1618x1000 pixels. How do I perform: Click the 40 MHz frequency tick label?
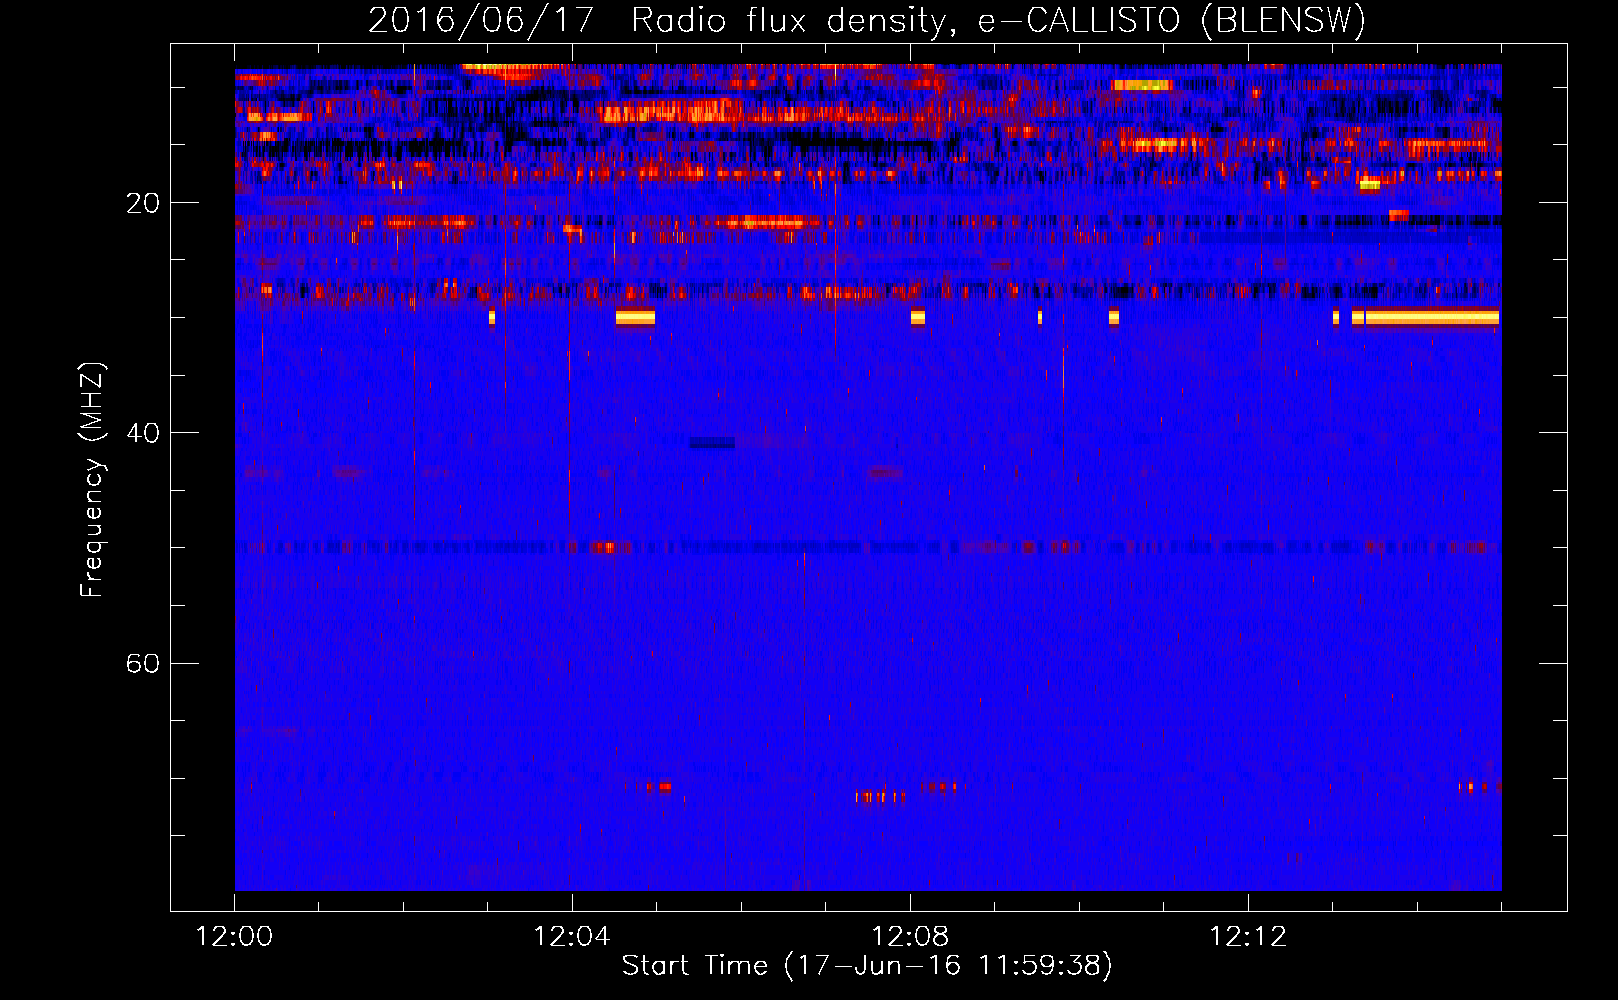point(142,433)
